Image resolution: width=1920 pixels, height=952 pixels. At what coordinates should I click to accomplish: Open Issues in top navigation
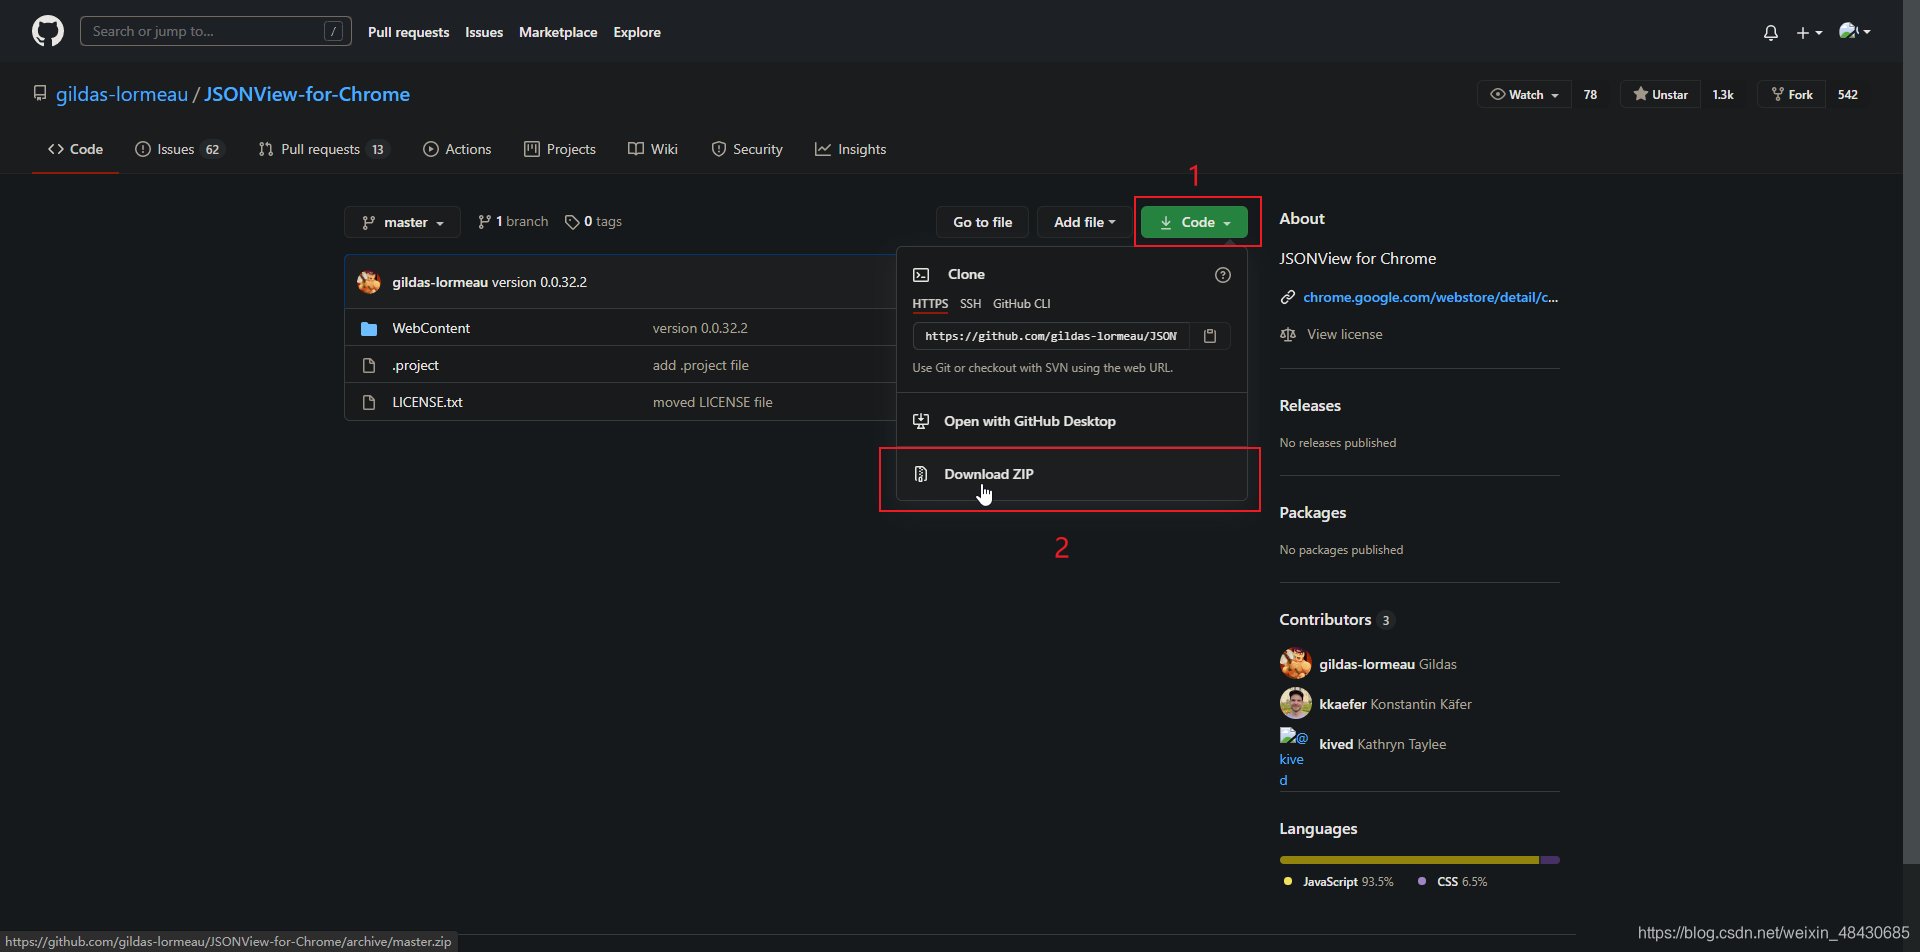click(484, 32)
